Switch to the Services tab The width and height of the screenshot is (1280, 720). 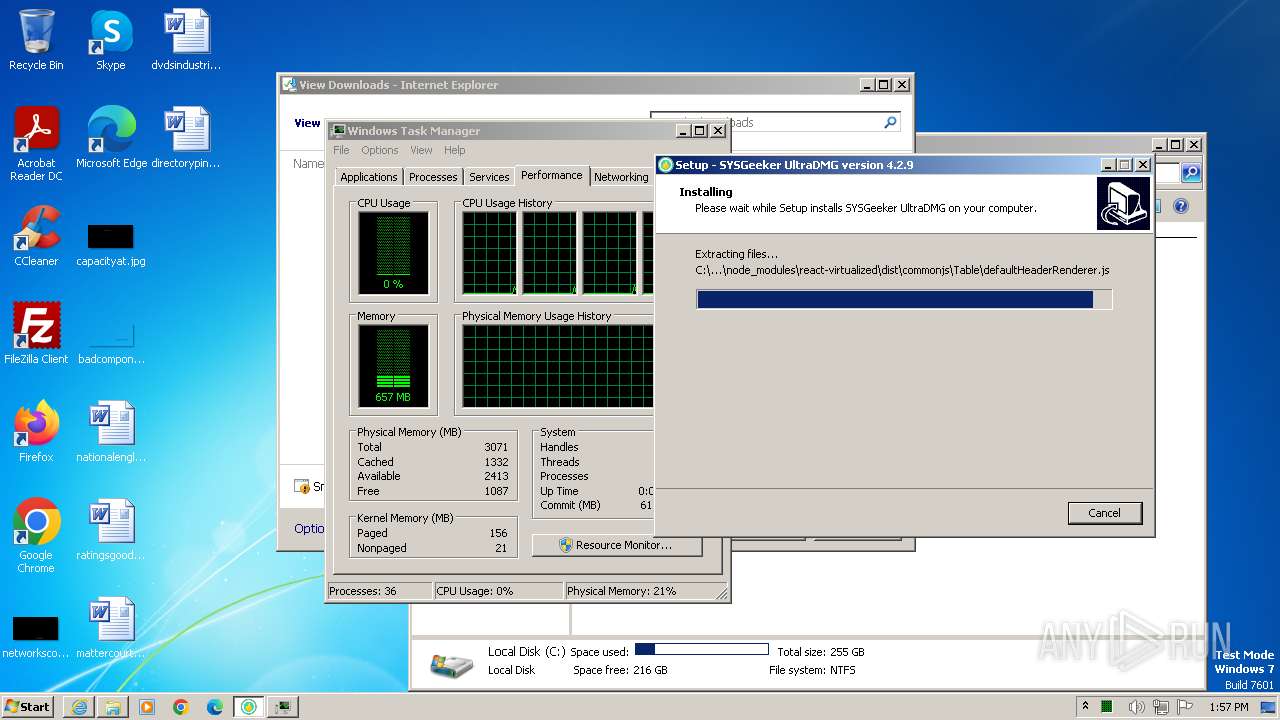[x=489, y=177]
